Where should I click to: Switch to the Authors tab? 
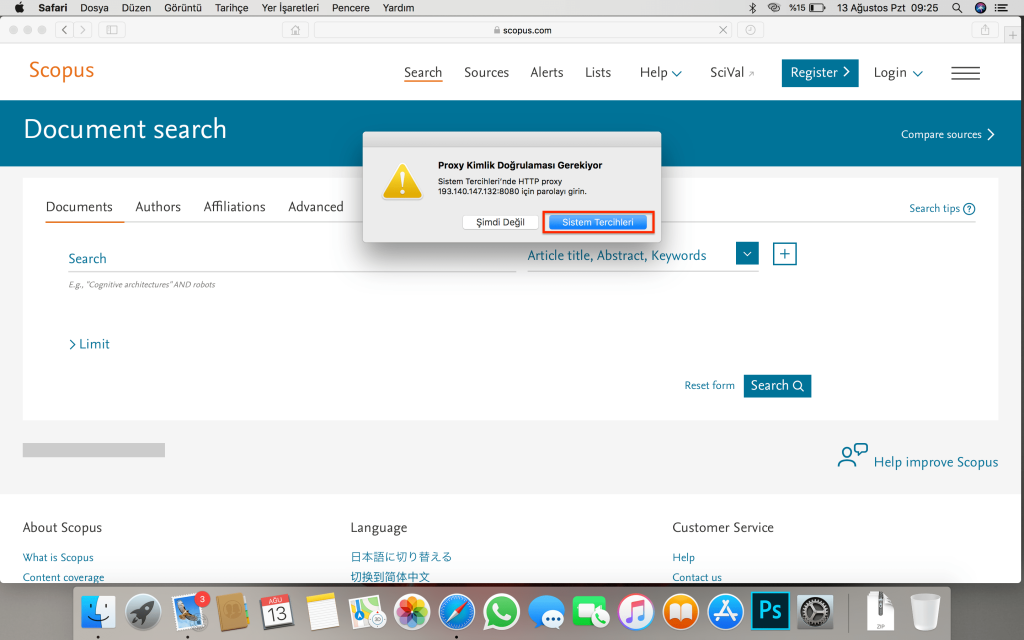158,207
